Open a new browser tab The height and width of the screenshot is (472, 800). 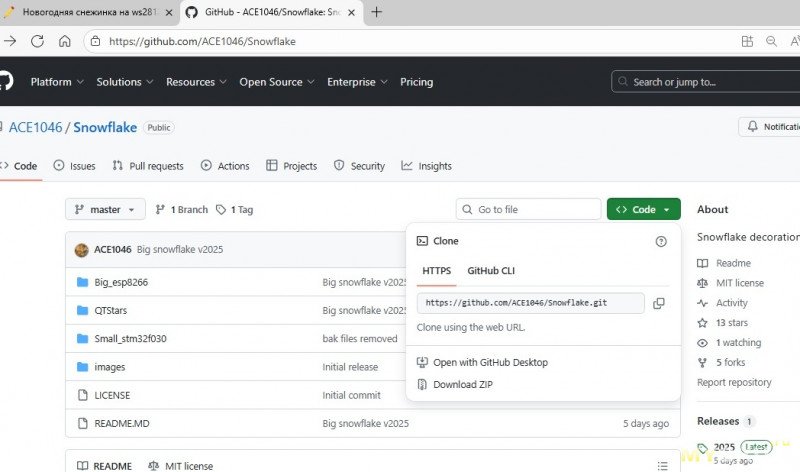click(x=377, y=12)
